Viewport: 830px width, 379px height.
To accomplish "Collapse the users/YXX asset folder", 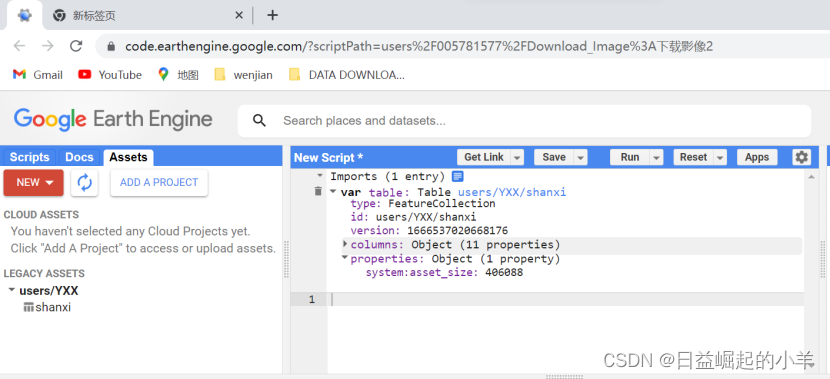I will point(12,290).
